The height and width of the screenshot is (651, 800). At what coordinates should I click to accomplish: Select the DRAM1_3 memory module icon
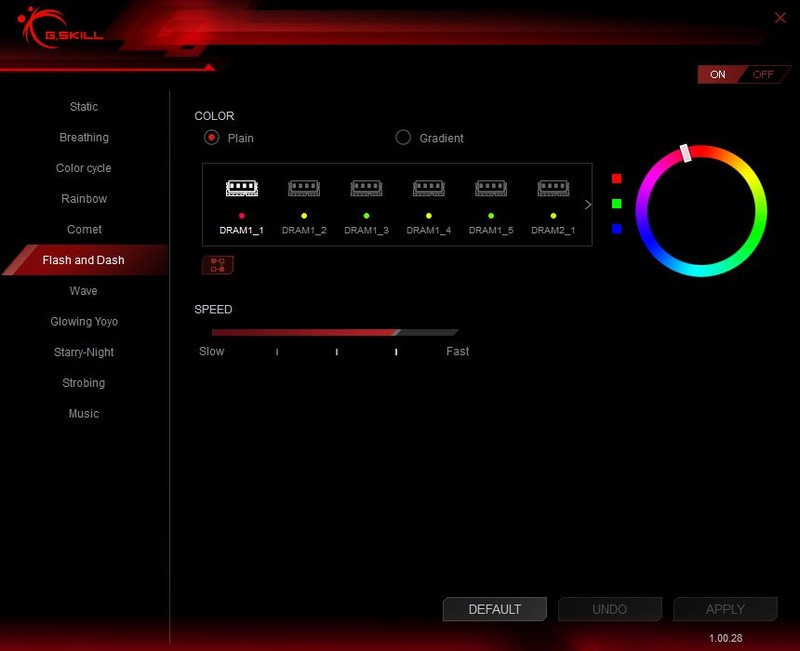(365, 188)
